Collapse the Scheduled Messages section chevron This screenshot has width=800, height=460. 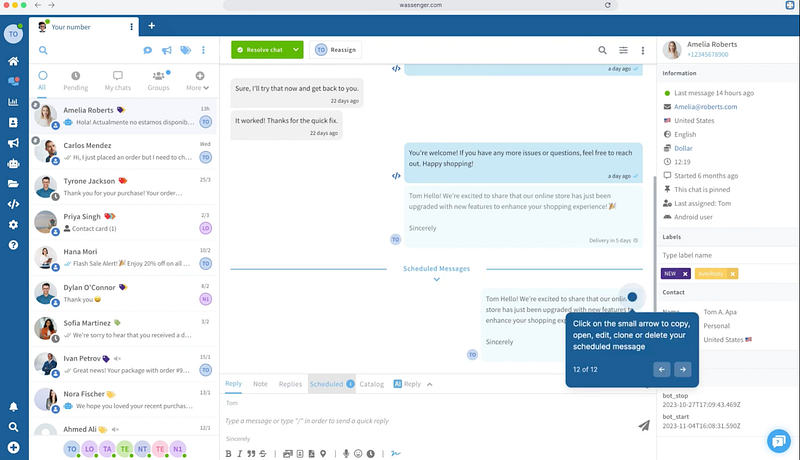tap(436, 280)
